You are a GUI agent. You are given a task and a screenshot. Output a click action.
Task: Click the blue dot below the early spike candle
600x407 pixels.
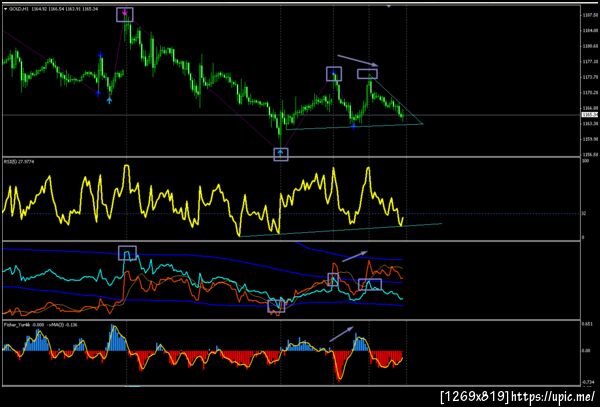click(x=98, y=93)
